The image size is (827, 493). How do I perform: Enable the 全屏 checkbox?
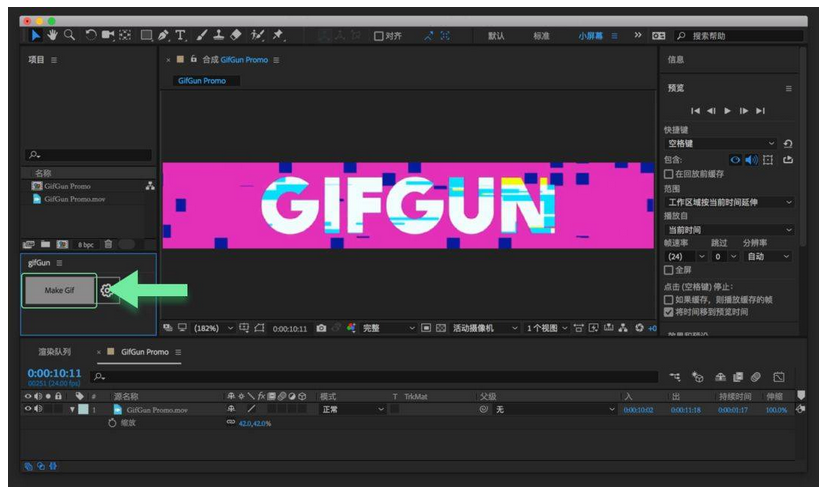(669, 270)
